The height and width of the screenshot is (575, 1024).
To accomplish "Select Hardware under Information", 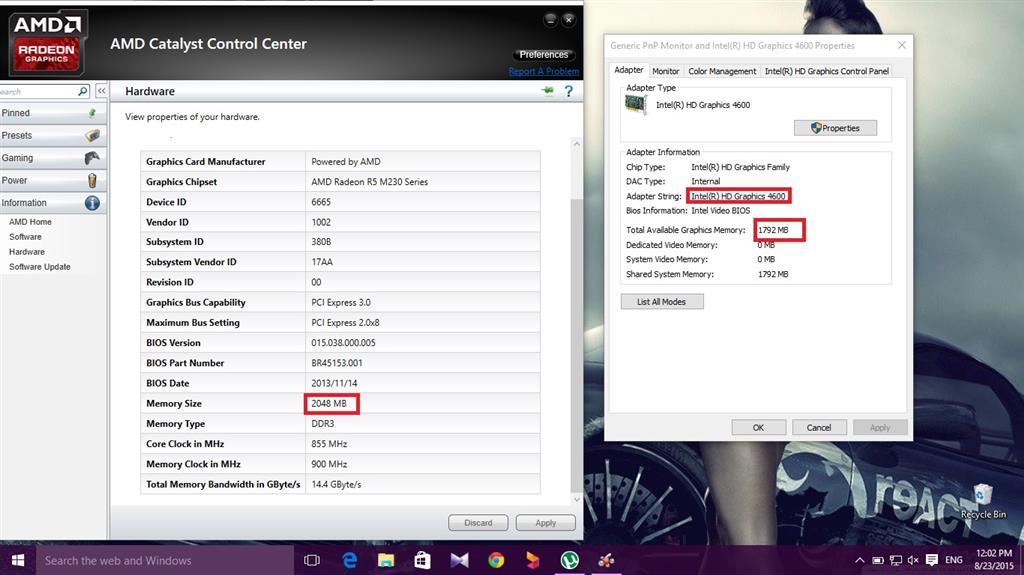I will [x=27, y=252].
